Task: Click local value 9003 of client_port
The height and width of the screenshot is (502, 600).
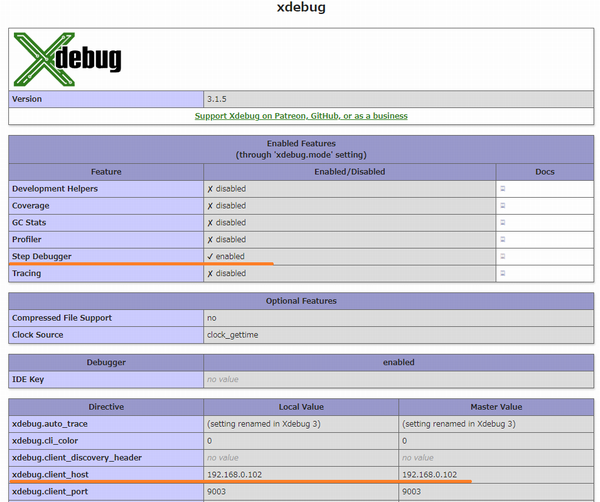Action: point(217,492)
